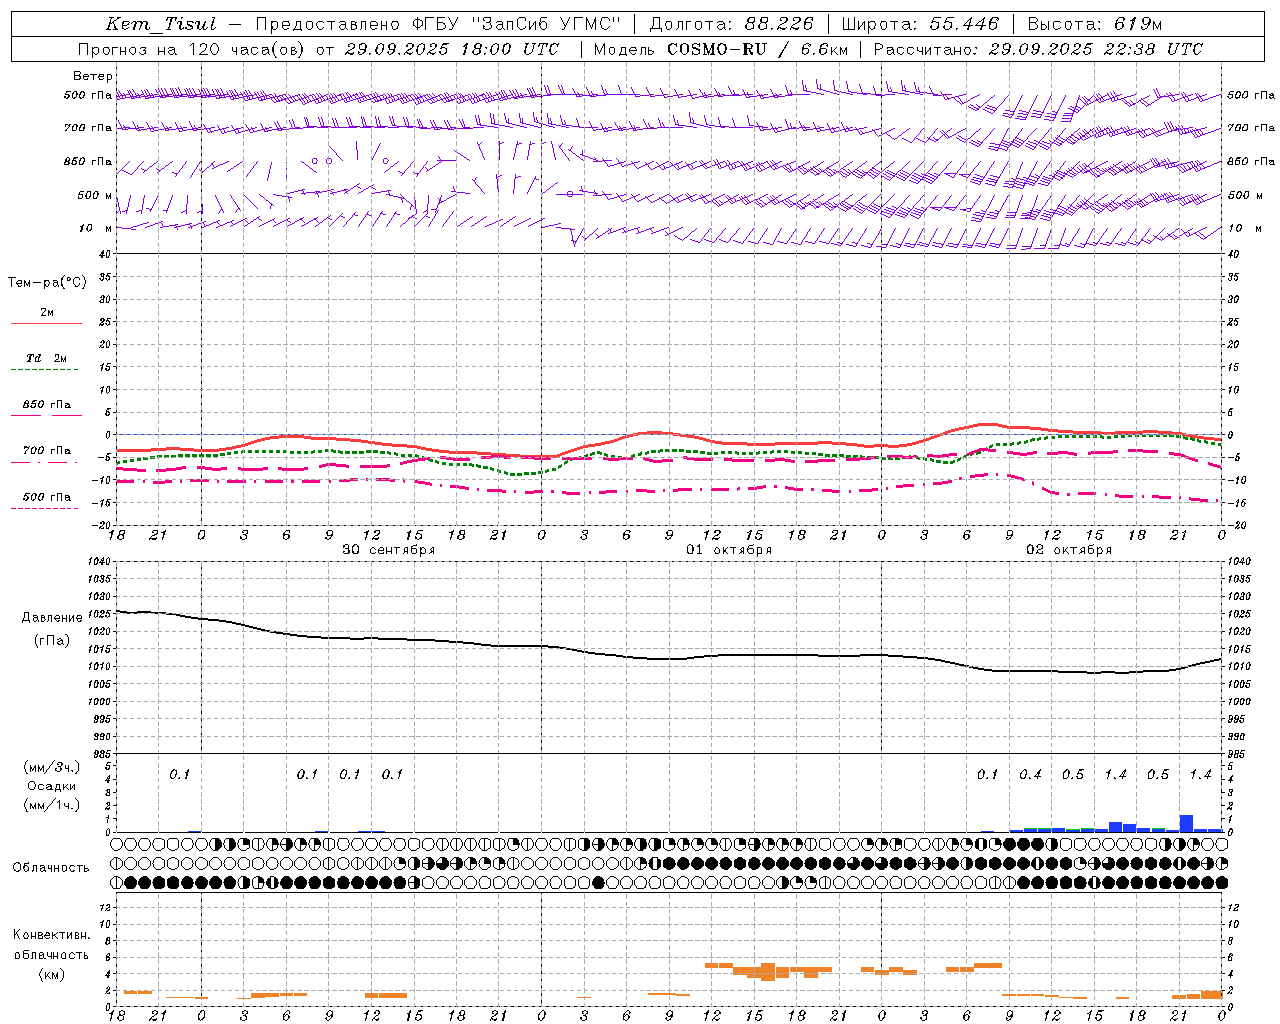Click the '700 гПа' temperature legend entry
This screenshot has width=1280, height=1024.
tap(47, 451)
